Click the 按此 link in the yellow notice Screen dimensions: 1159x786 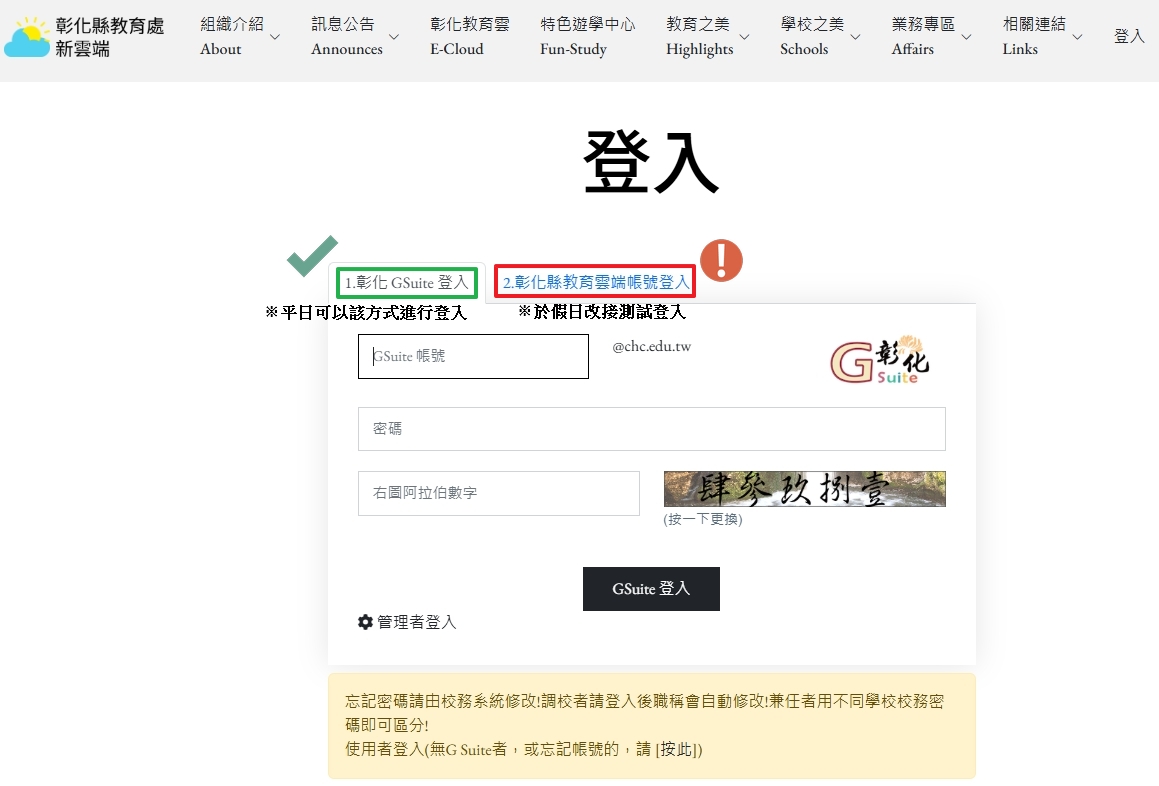[x=678, y=749]
